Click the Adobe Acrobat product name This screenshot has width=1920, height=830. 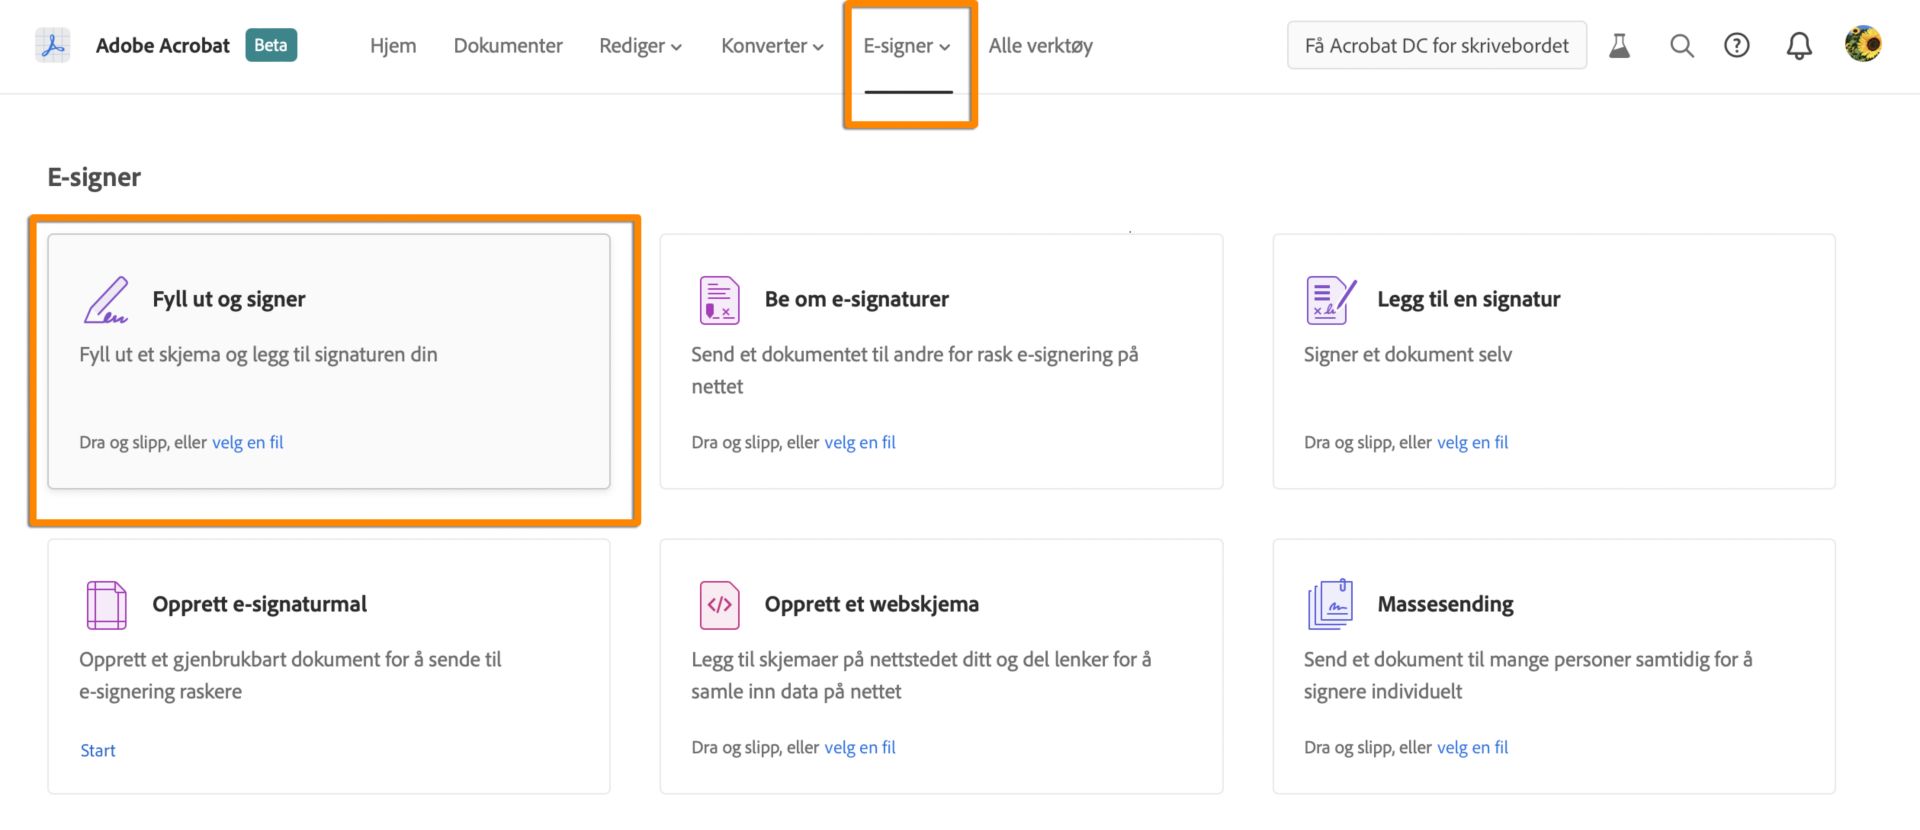(163, 45)
